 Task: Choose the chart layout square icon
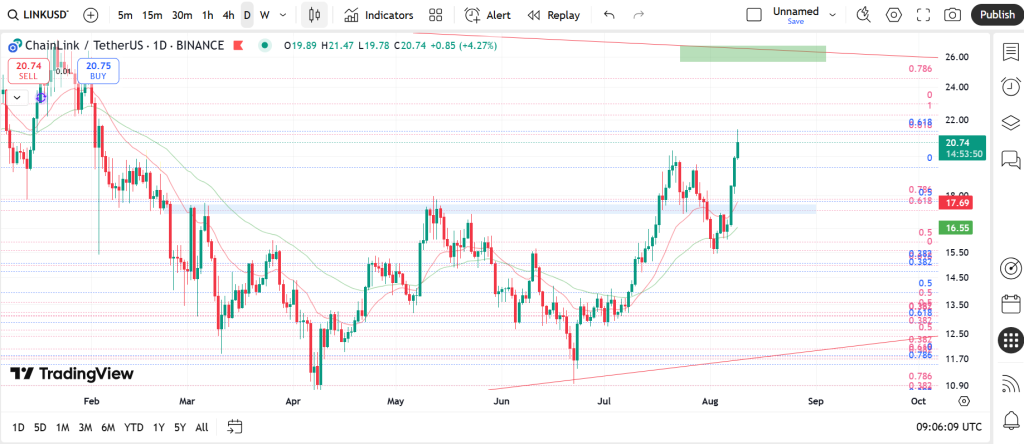754,14
